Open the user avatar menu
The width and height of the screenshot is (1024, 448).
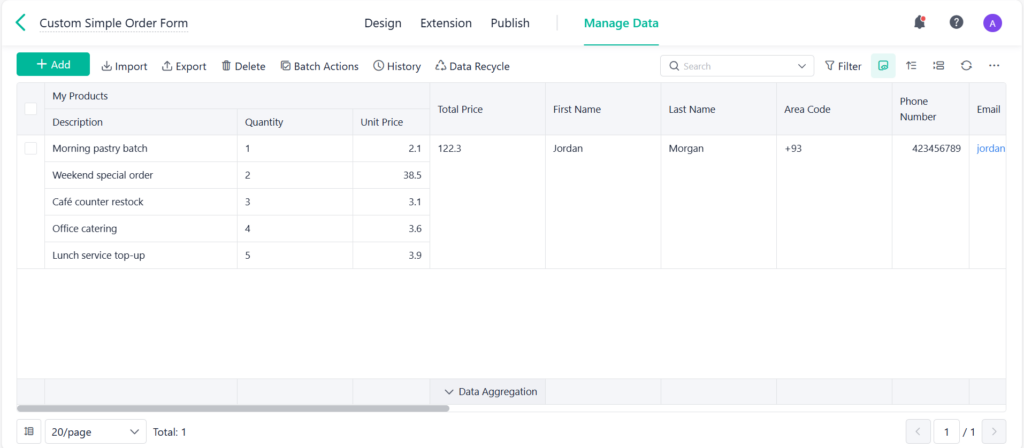coord(992,23)
